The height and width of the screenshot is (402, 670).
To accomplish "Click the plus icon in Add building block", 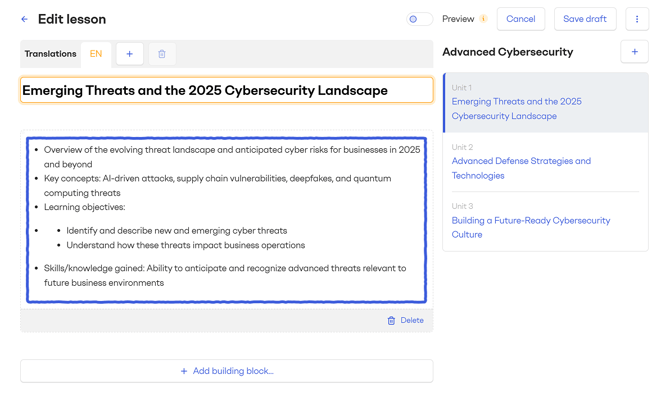I will [184, 371].
